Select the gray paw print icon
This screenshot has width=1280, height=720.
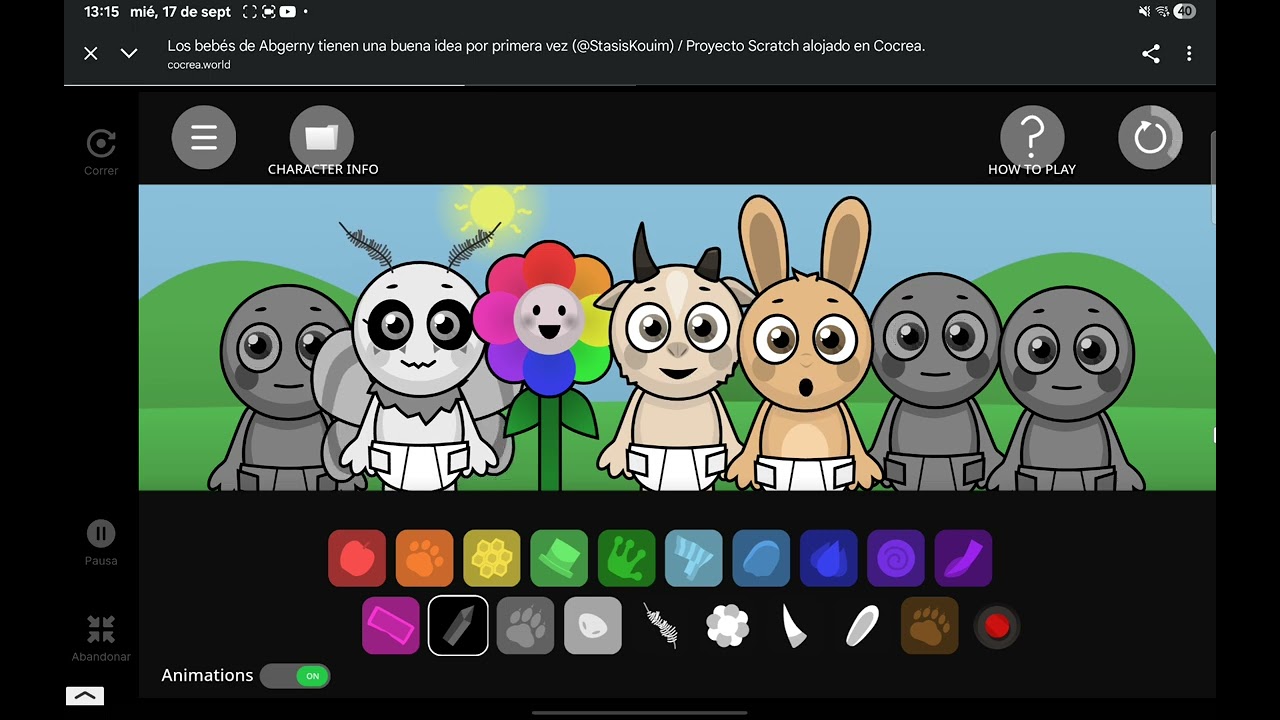click(525, 626)
